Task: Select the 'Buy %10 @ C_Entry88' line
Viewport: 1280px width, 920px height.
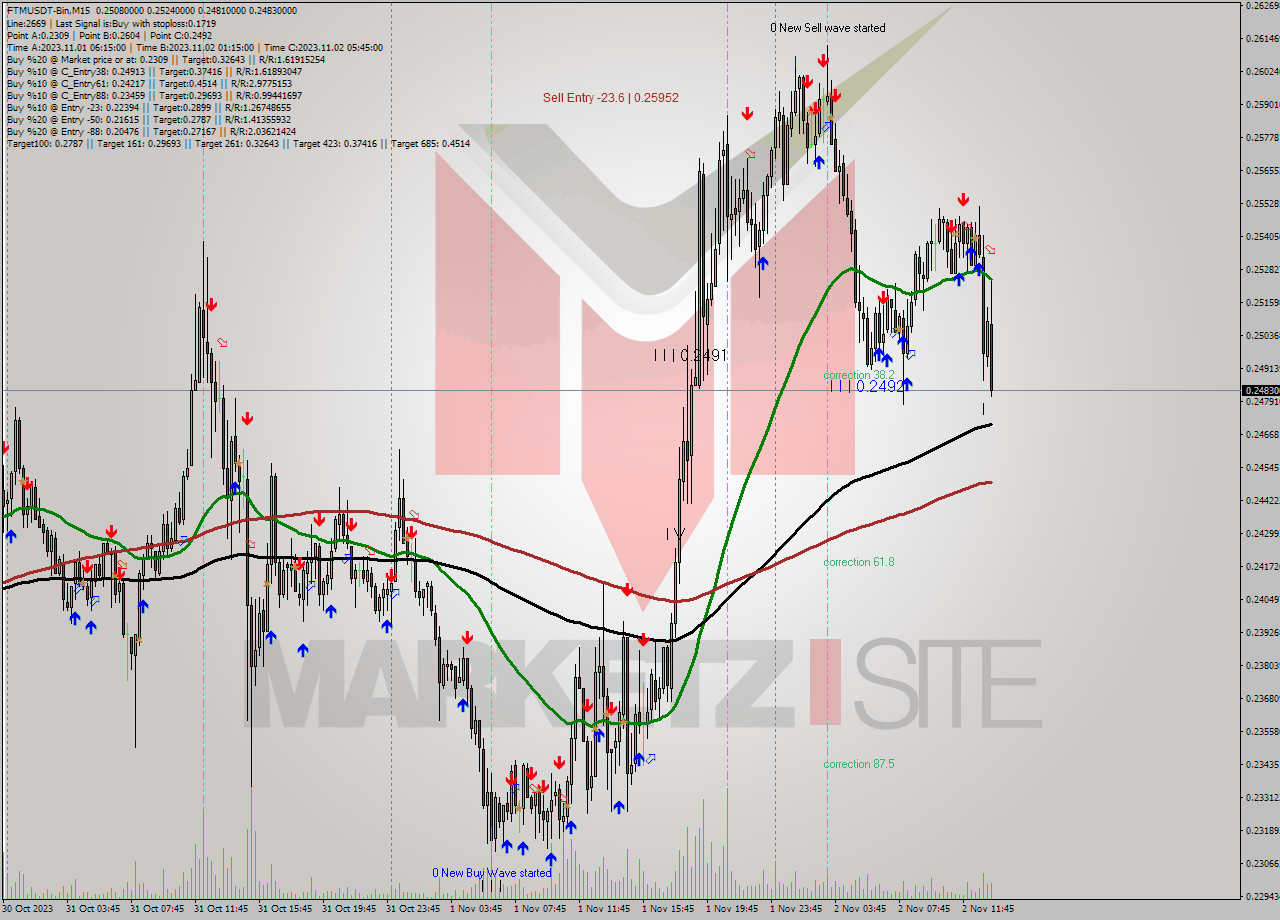Action: point(154,95)
